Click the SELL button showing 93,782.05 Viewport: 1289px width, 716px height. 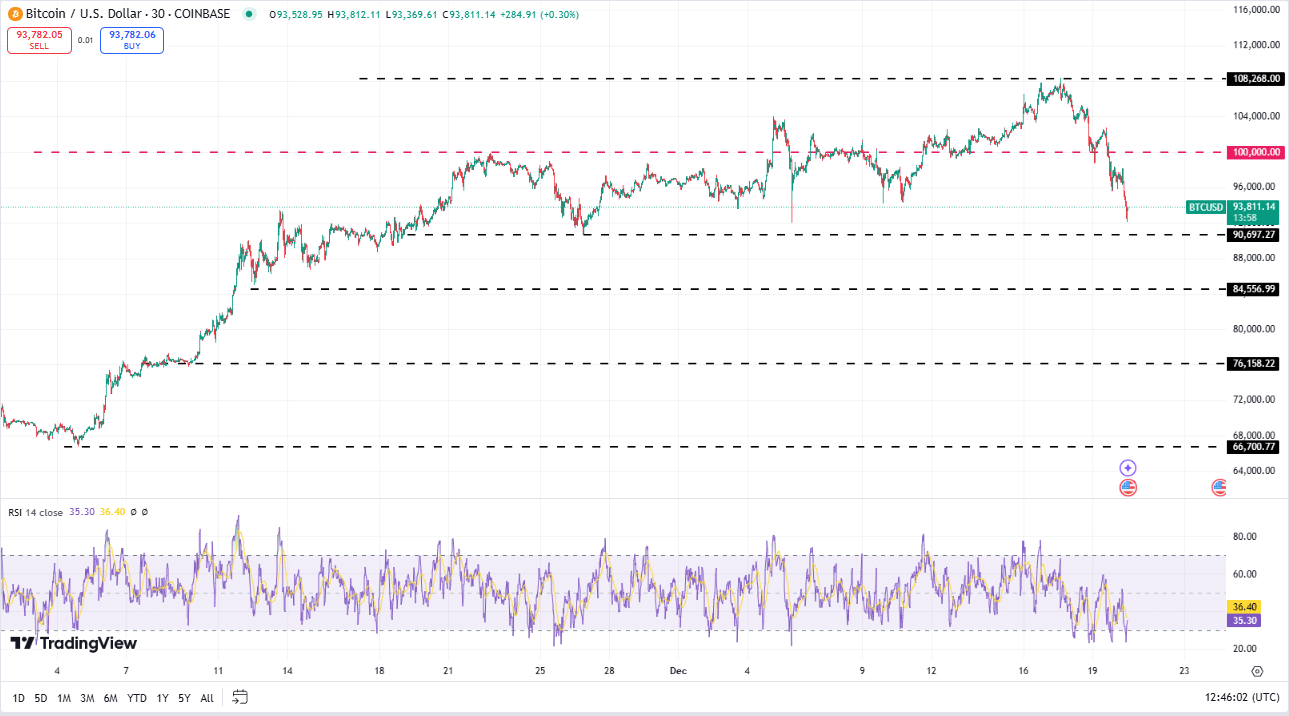click(x=39, y=39)
